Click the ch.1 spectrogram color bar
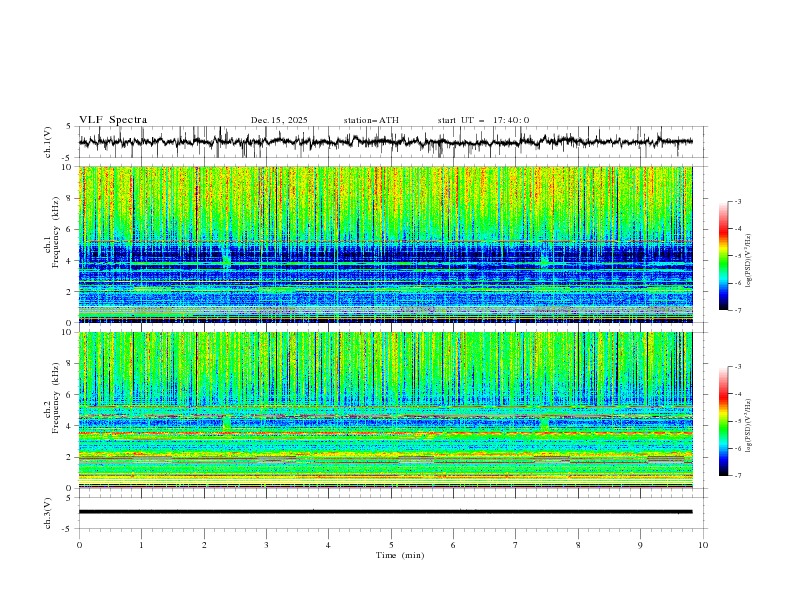This screenshot has height=612, width=792. point(723,256)
